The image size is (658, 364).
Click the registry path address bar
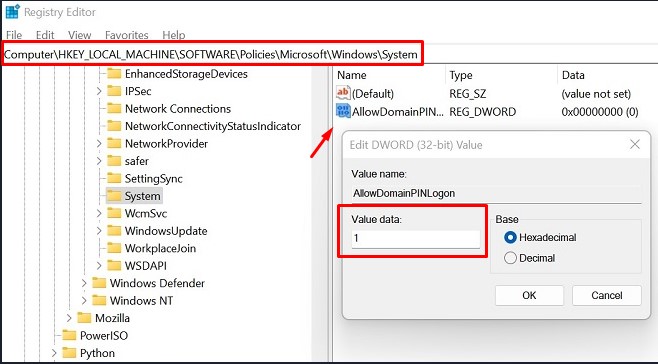pos(212,55)
